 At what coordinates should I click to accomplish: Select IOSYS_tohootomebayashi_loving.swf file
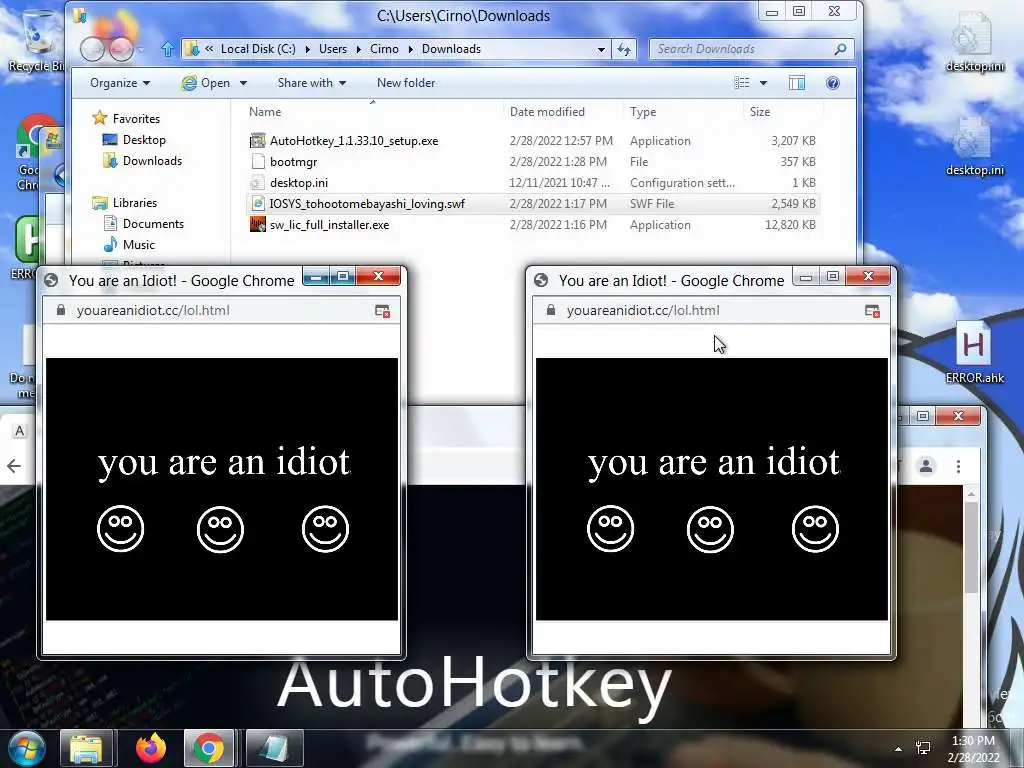coord(532,203)
